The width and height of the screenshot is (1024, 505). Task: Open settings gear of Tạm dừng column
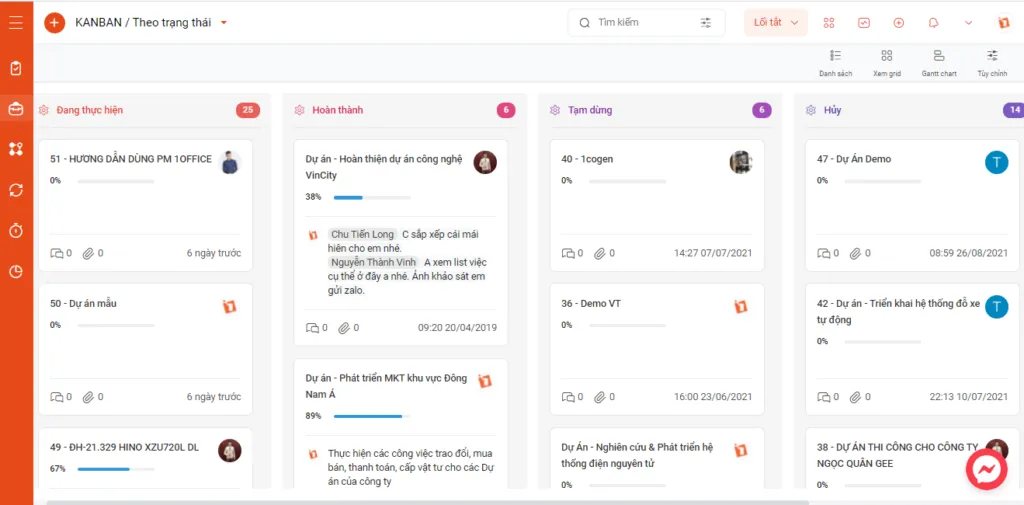click(x=555, y=110)
